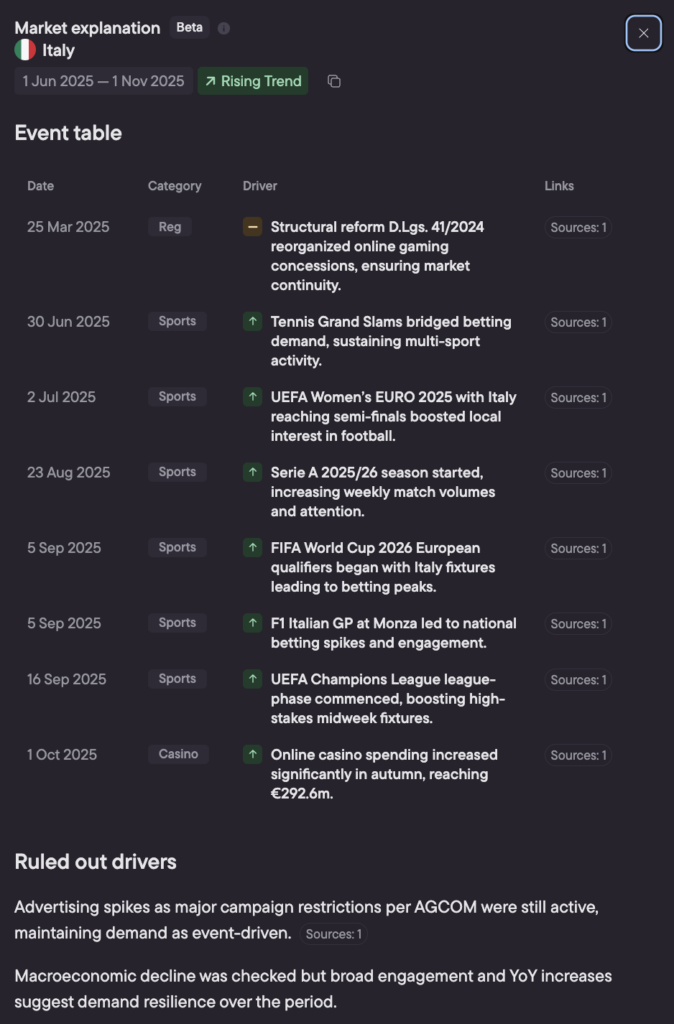Image resolution: width=674 pixels, height=1024 pixels.
Task: Click the Casino category tag
Action: click(x=178, y=754)
